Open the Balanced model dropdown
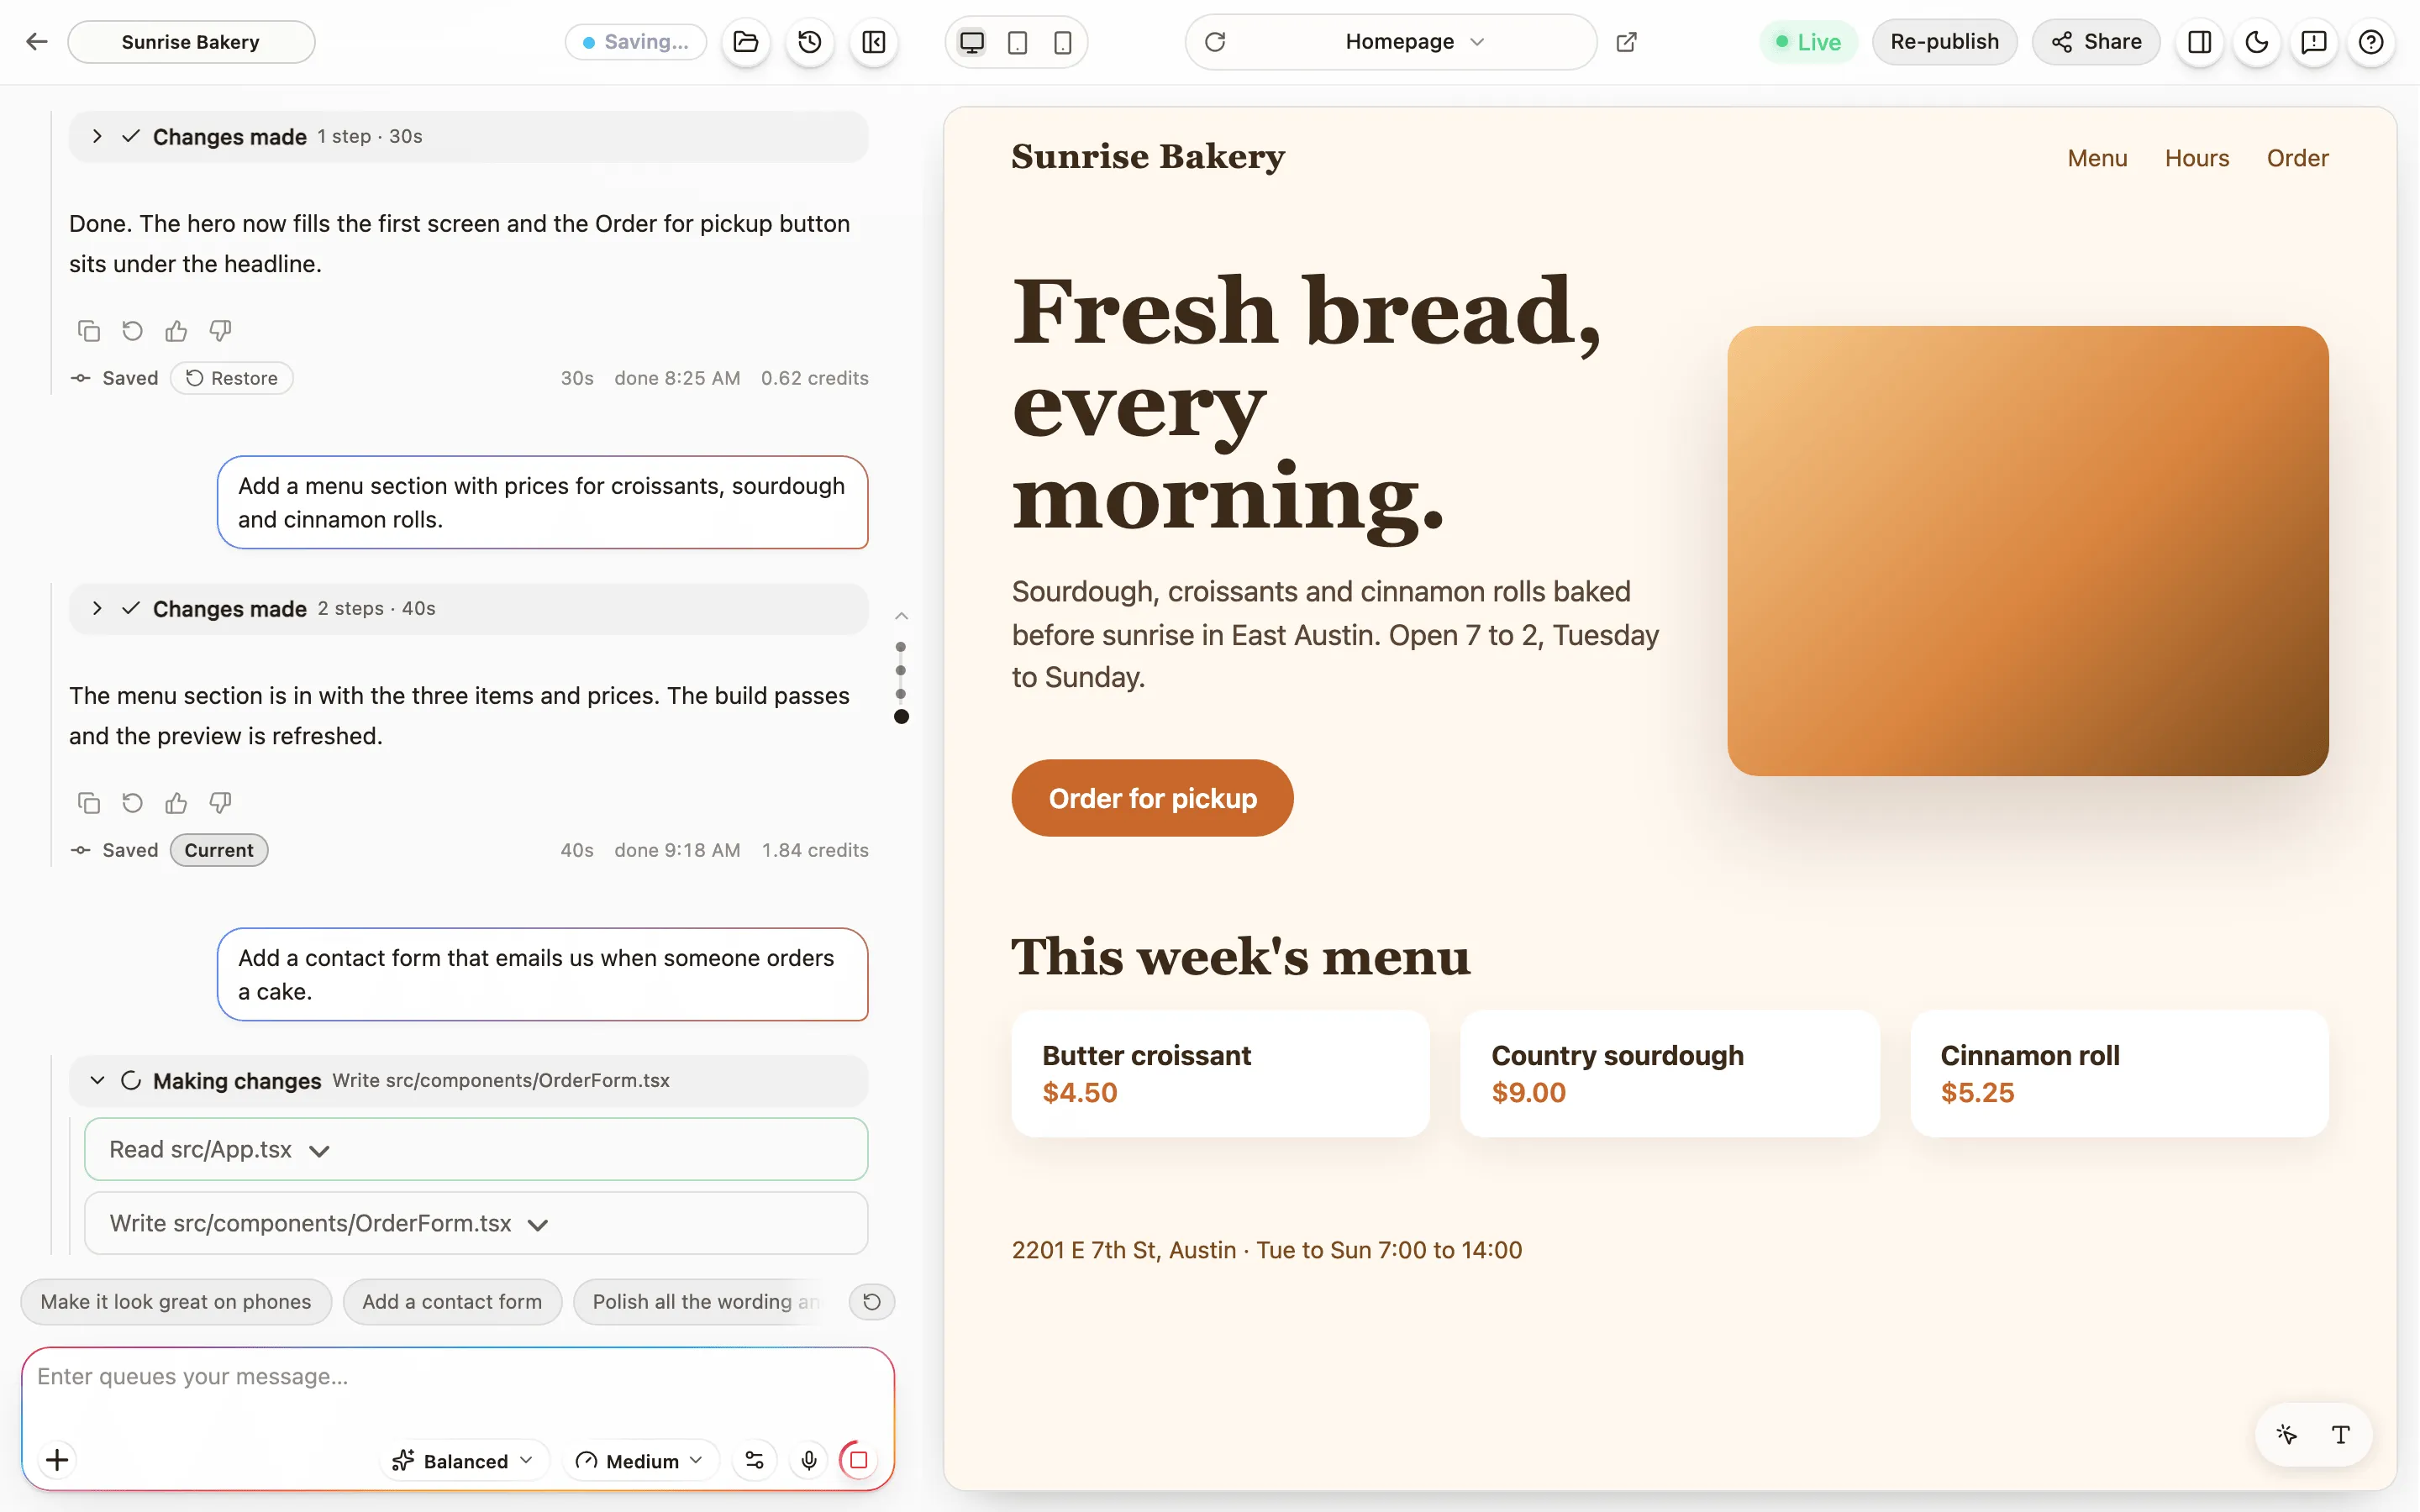This screenshot has width=2420, height=1512. (463, 1460)
